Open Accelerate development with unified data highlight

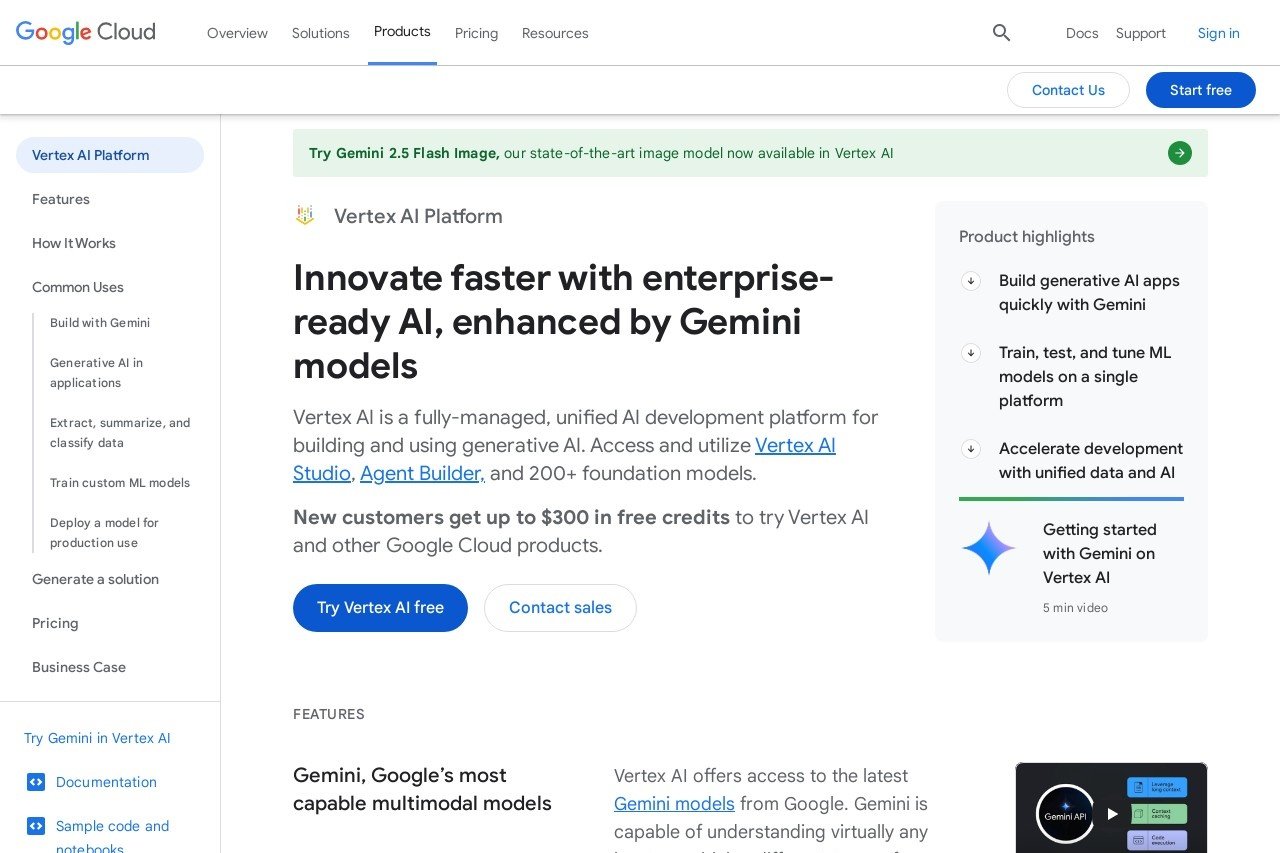1091,461
